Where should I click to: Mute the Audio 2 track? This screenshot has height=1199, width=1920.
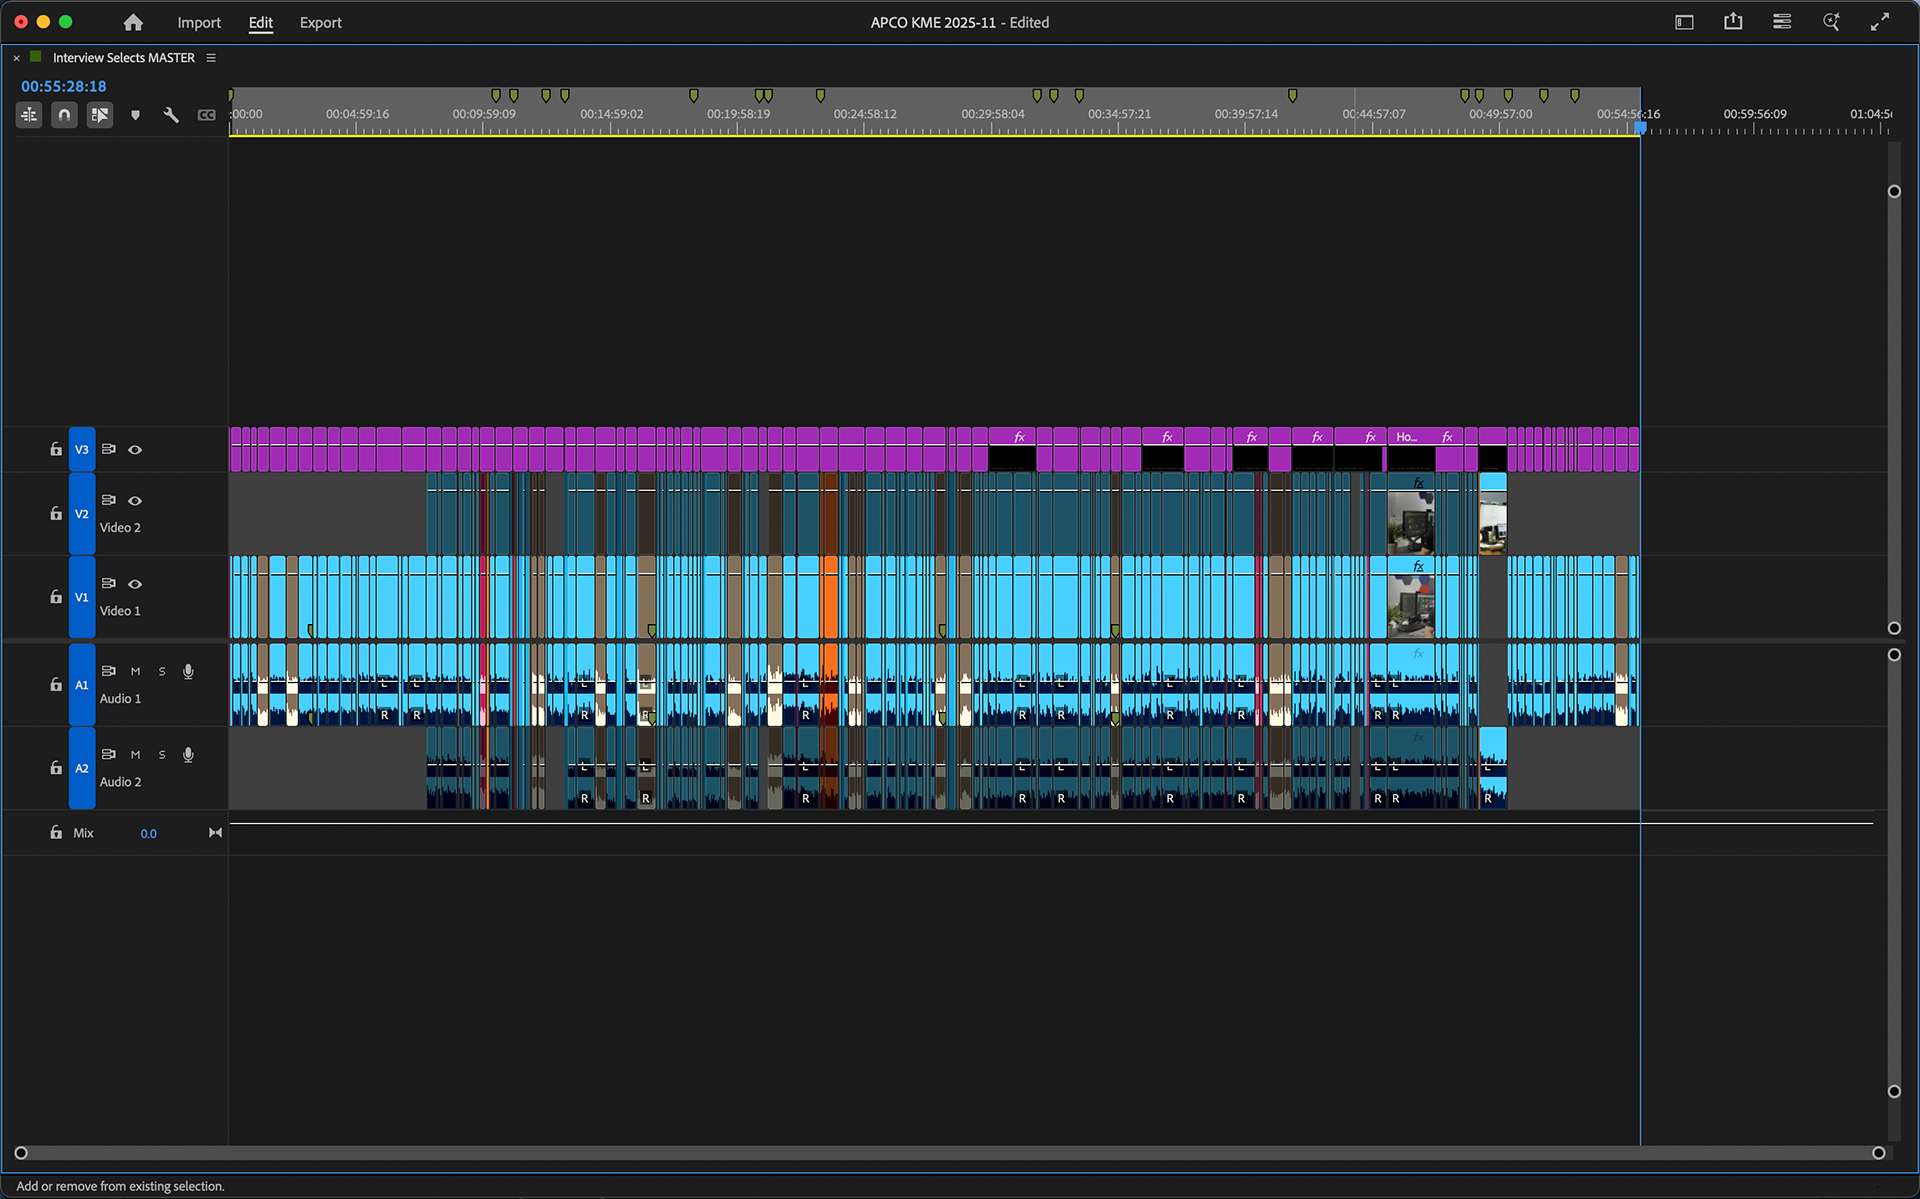(x=135, y=755)
